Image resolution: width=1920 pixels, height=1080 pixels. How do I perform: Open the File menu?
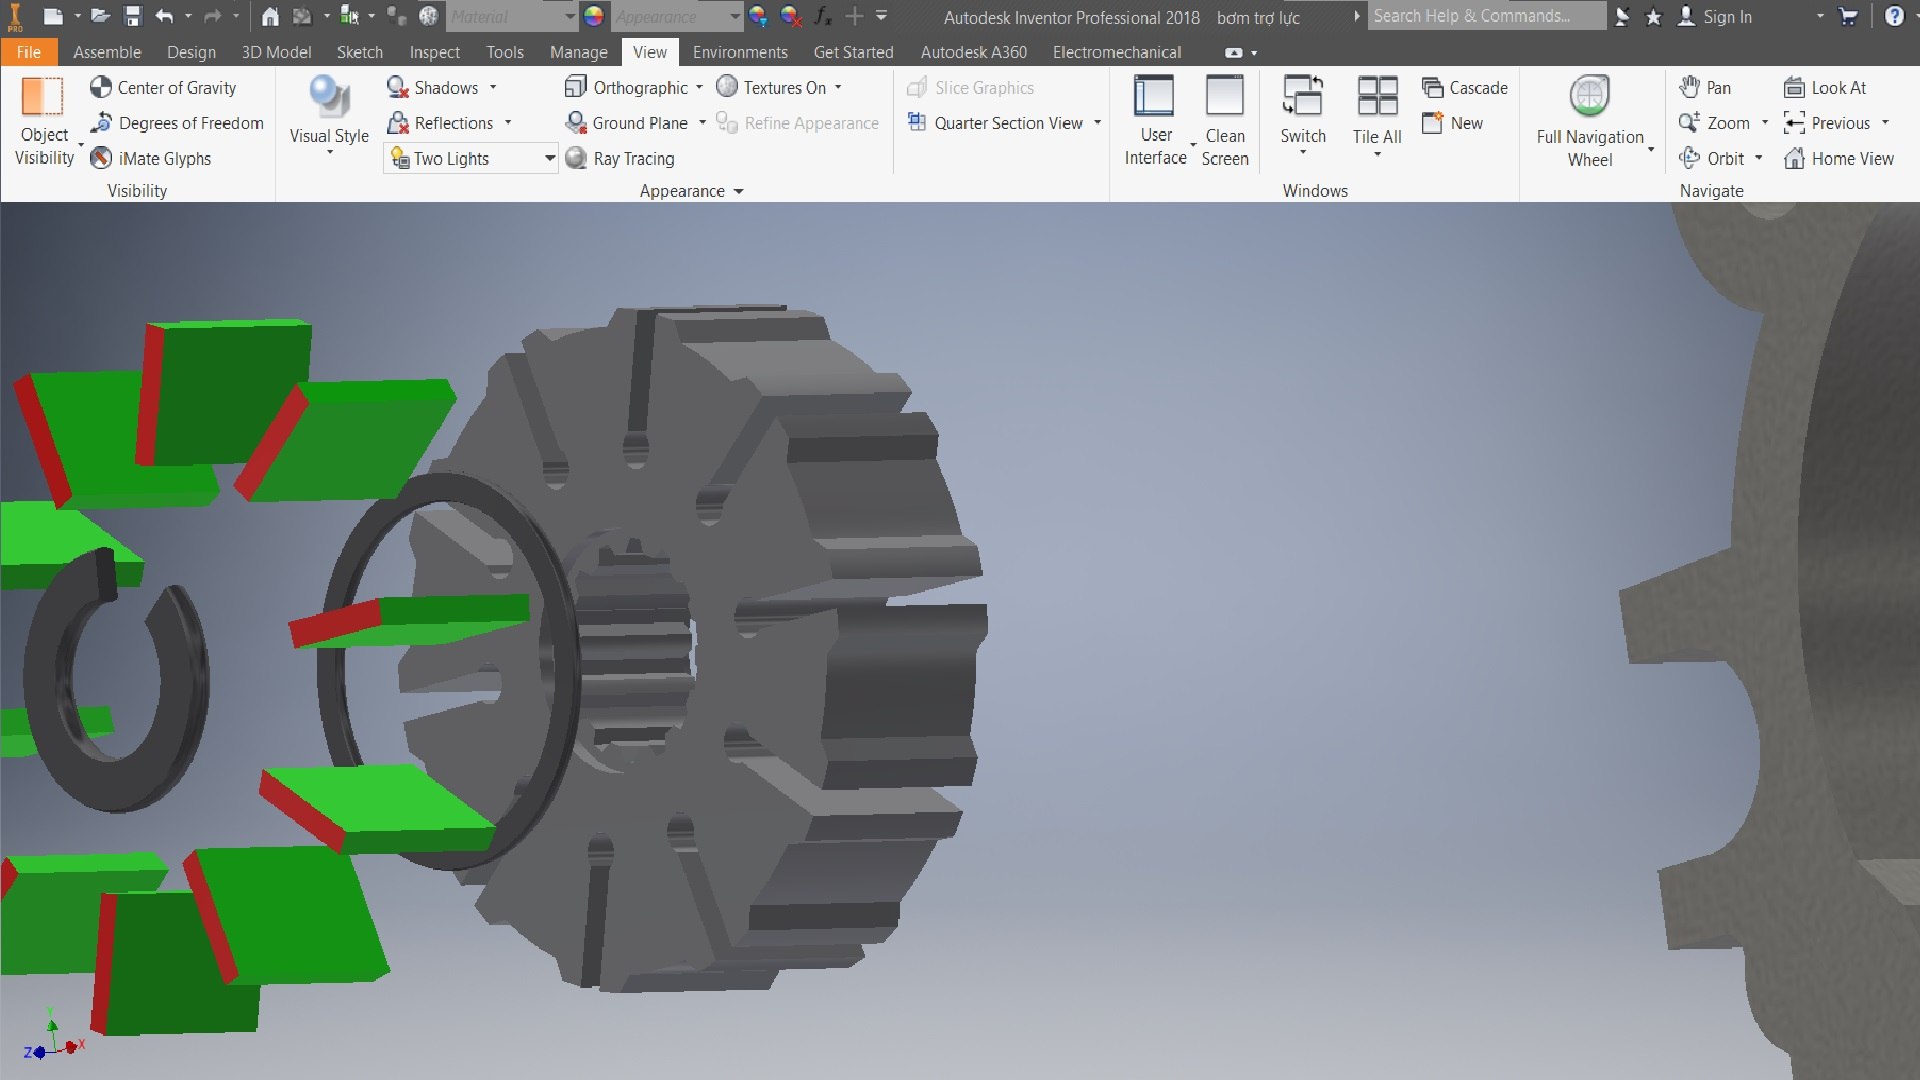pos(29,52)
